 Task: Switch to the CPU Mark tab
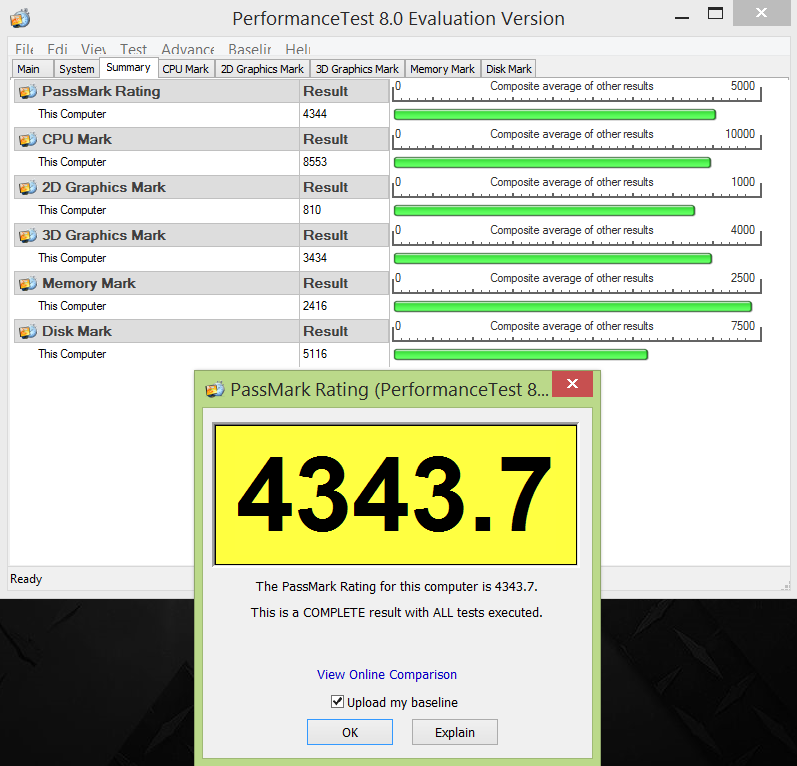click(186, 69)
